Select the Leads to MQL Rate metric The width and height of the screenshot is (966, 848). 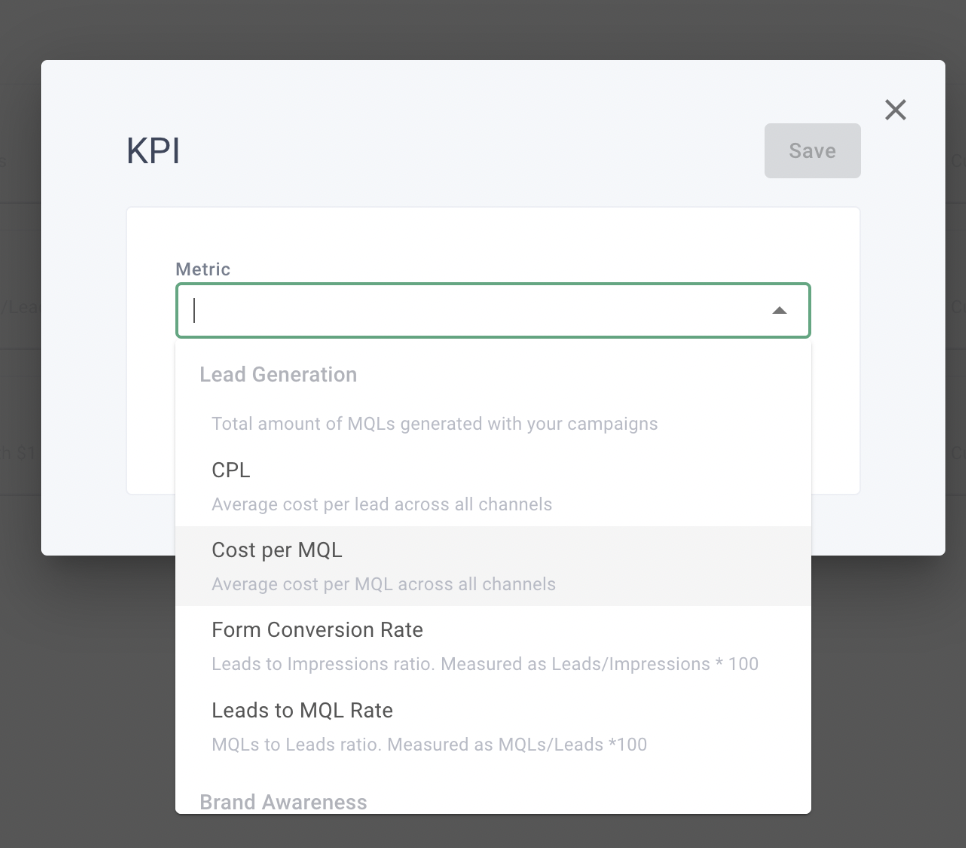(x=302, y=710)
